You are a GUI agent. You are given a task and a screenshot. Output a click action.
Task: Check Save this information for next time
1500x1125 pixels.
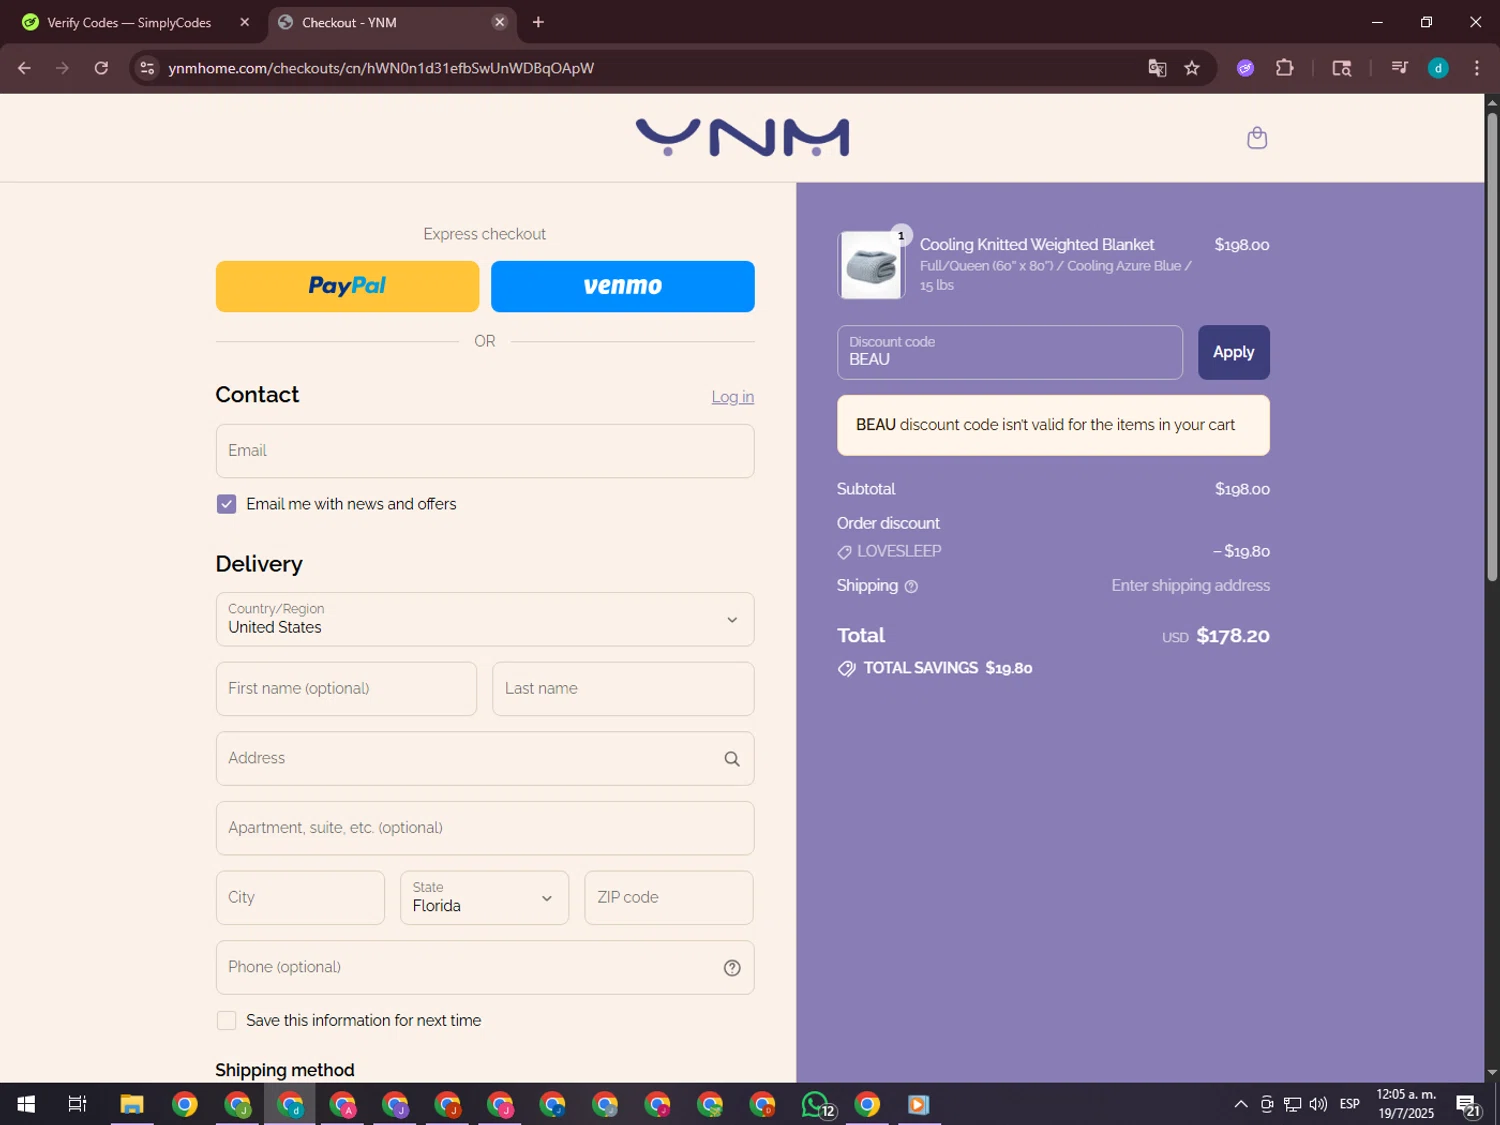pos(226,1020)
